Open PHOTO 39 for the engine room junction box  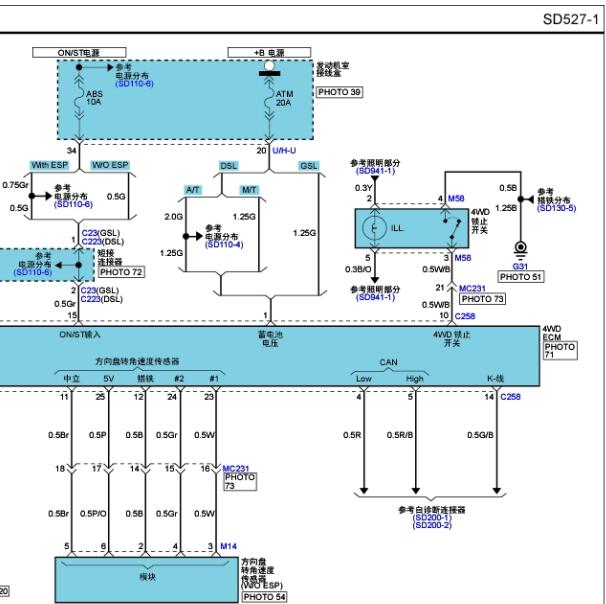pos(339,92)
